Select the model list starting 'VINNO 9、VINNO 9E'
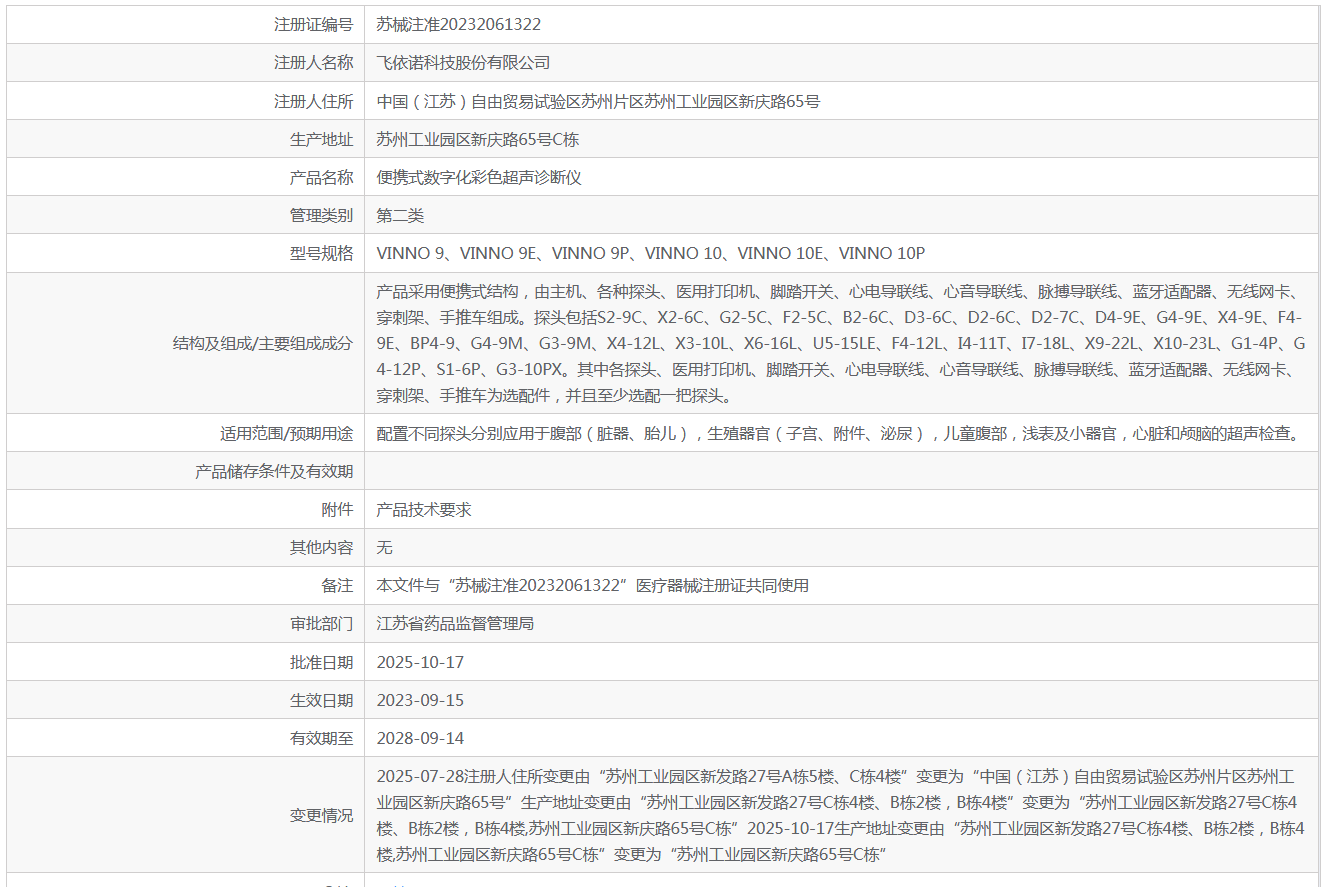The width and height of the screenshot is (1328, 887). tap(651, 254)
